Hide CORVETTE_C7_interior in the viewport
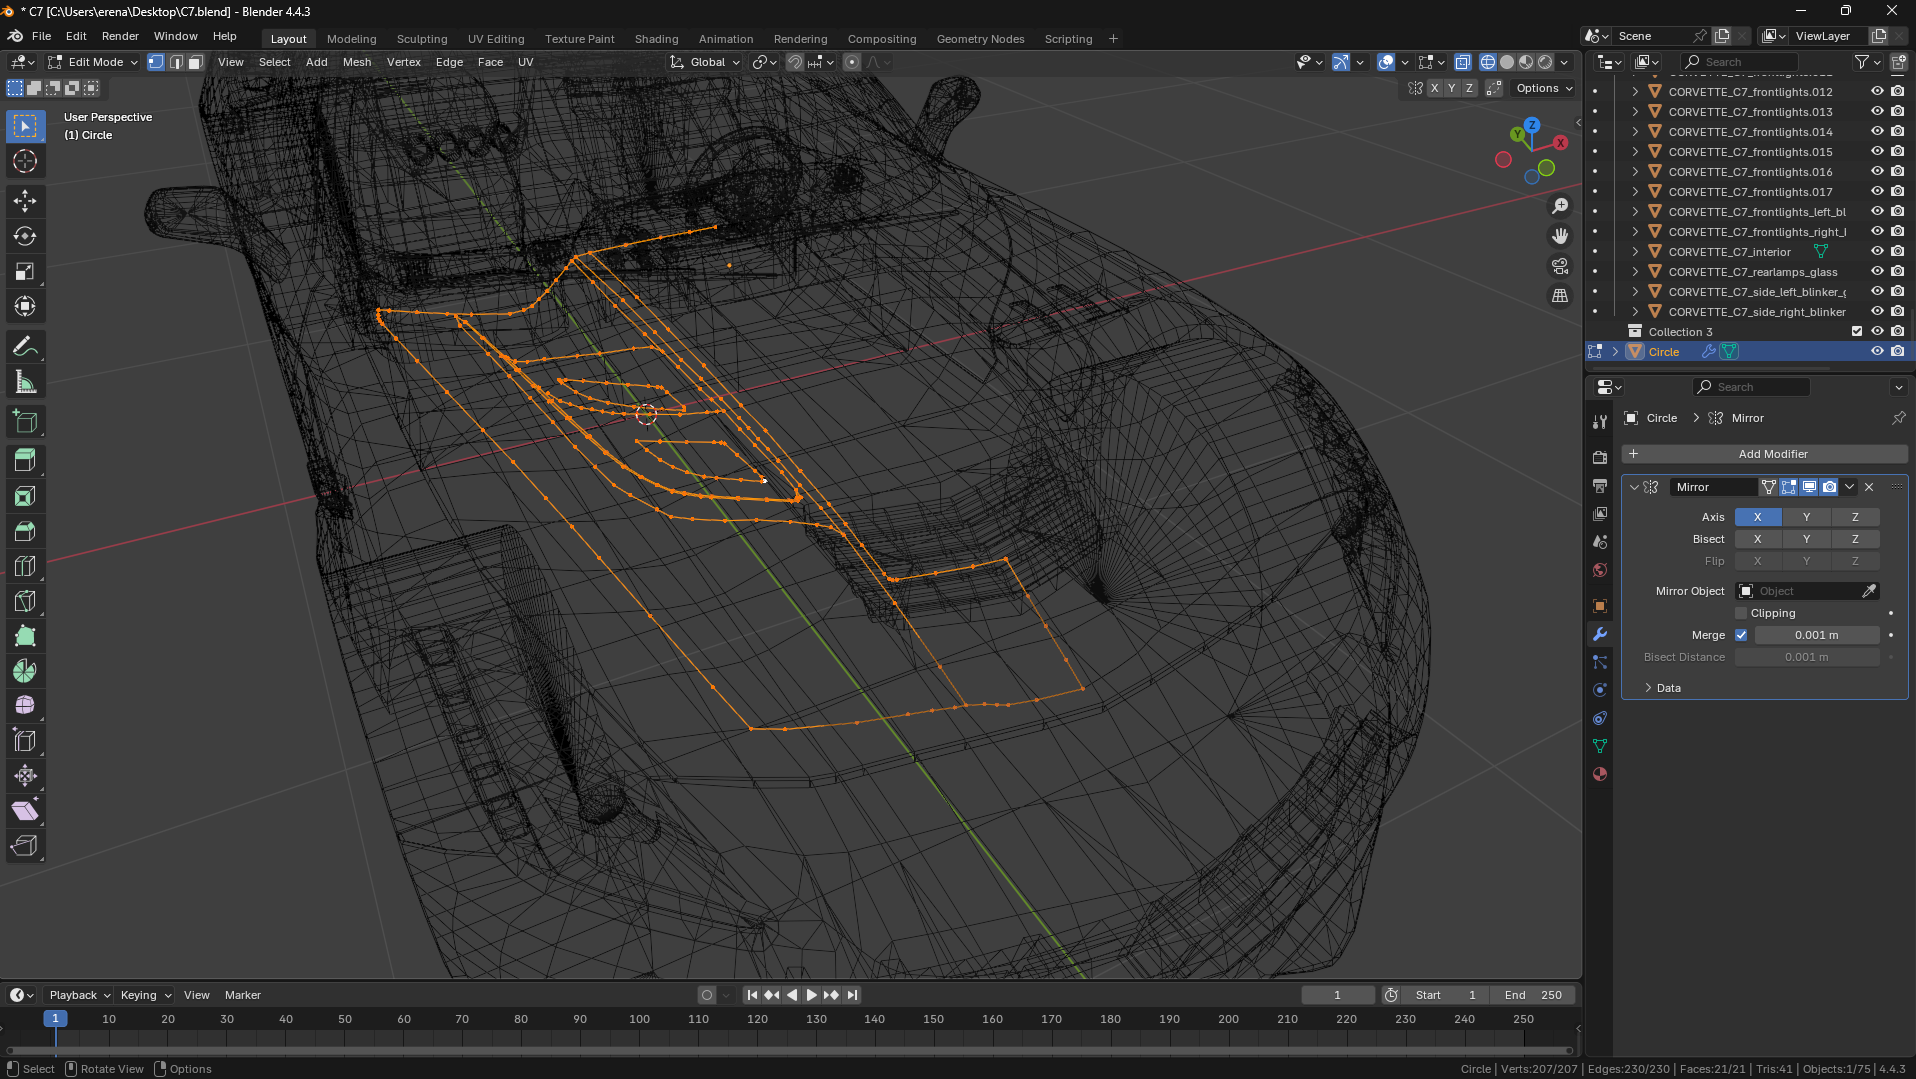 1877,252
